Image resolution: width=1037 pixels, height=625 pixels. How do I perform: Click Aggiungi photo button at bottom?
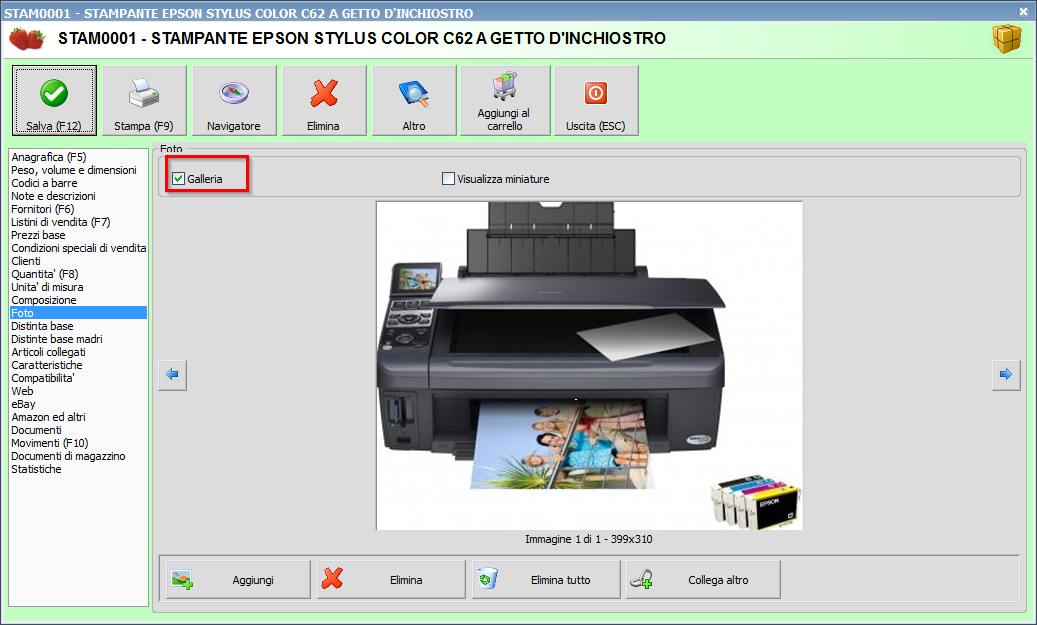coord(238,580)
